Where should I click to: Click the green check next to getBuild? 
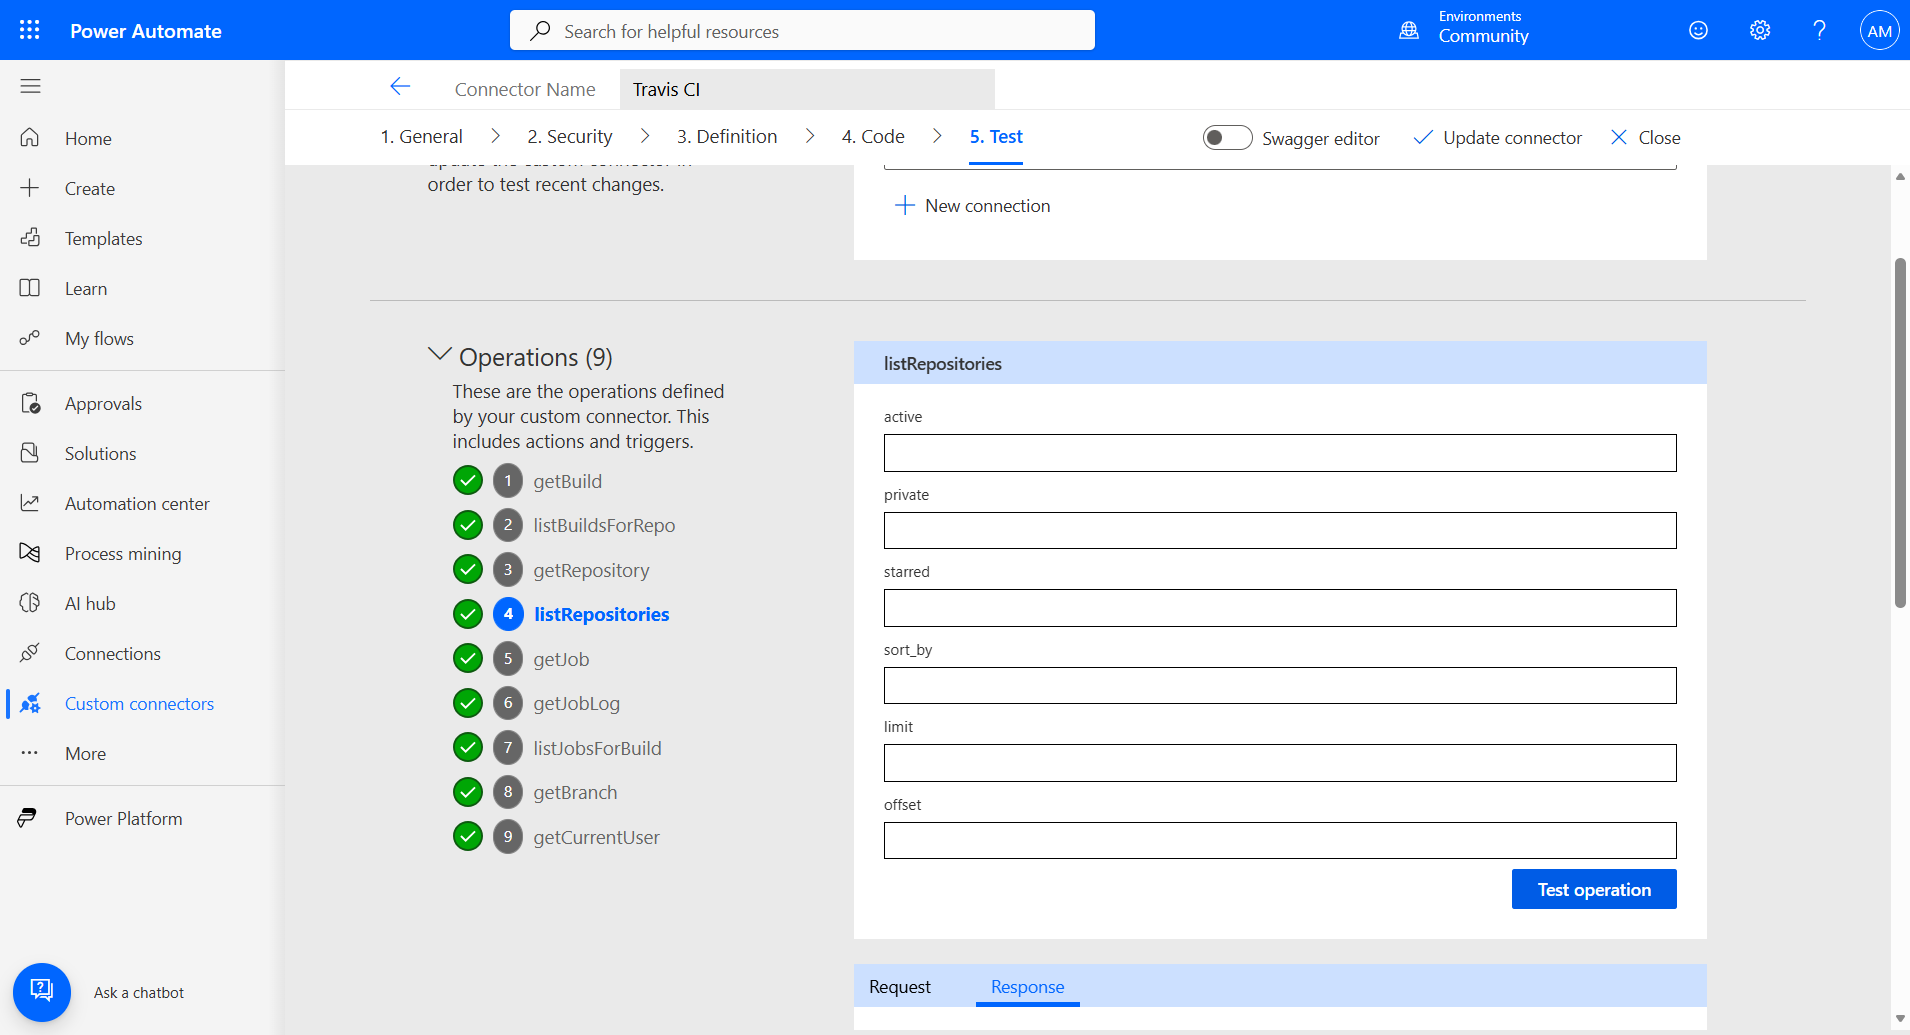[468, 481]
